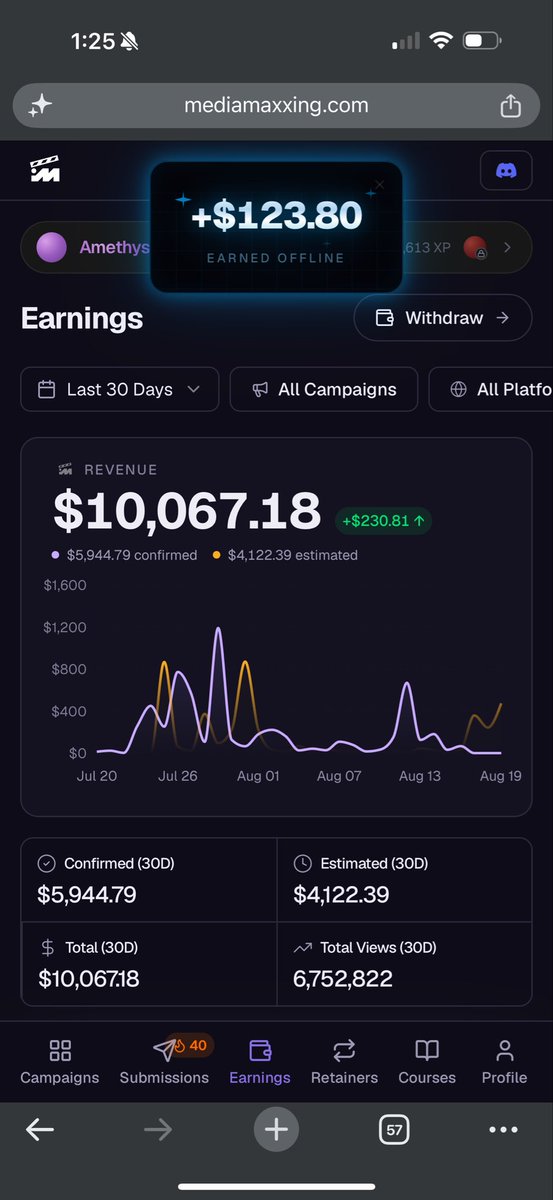The height and width of the screenshot is (1200, 553).
Task: Tap the Estimated (30D) card
Action: 405,880
